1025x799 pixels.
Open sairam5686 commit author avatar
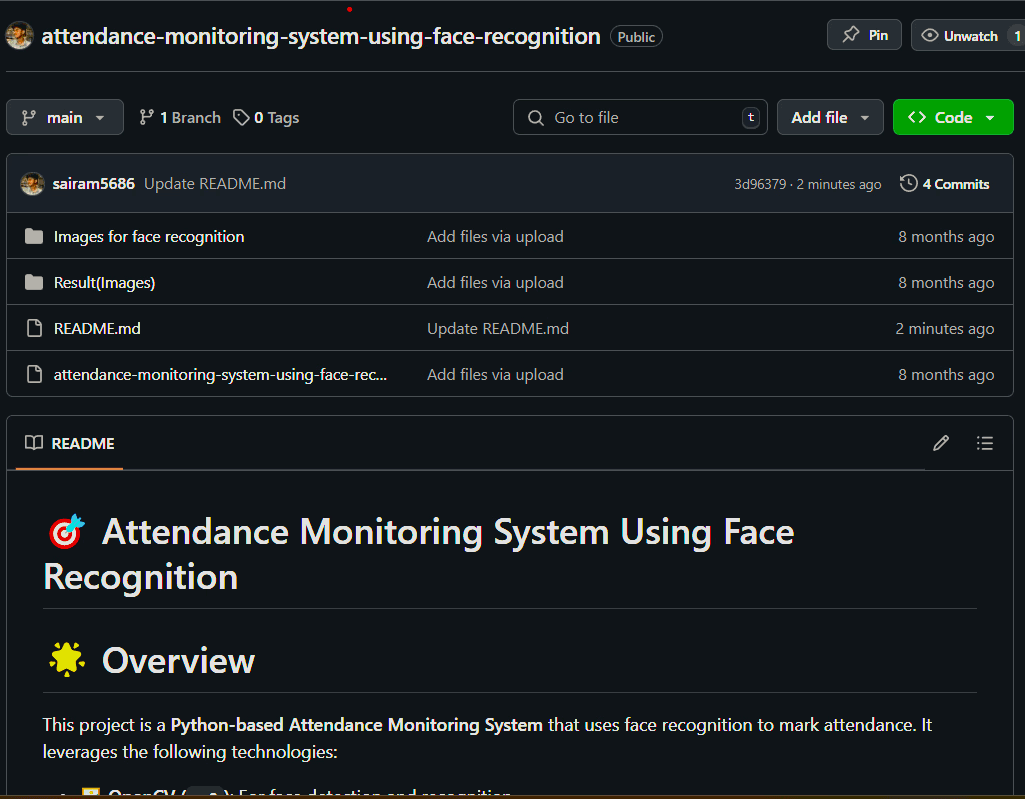coord(32,184)
